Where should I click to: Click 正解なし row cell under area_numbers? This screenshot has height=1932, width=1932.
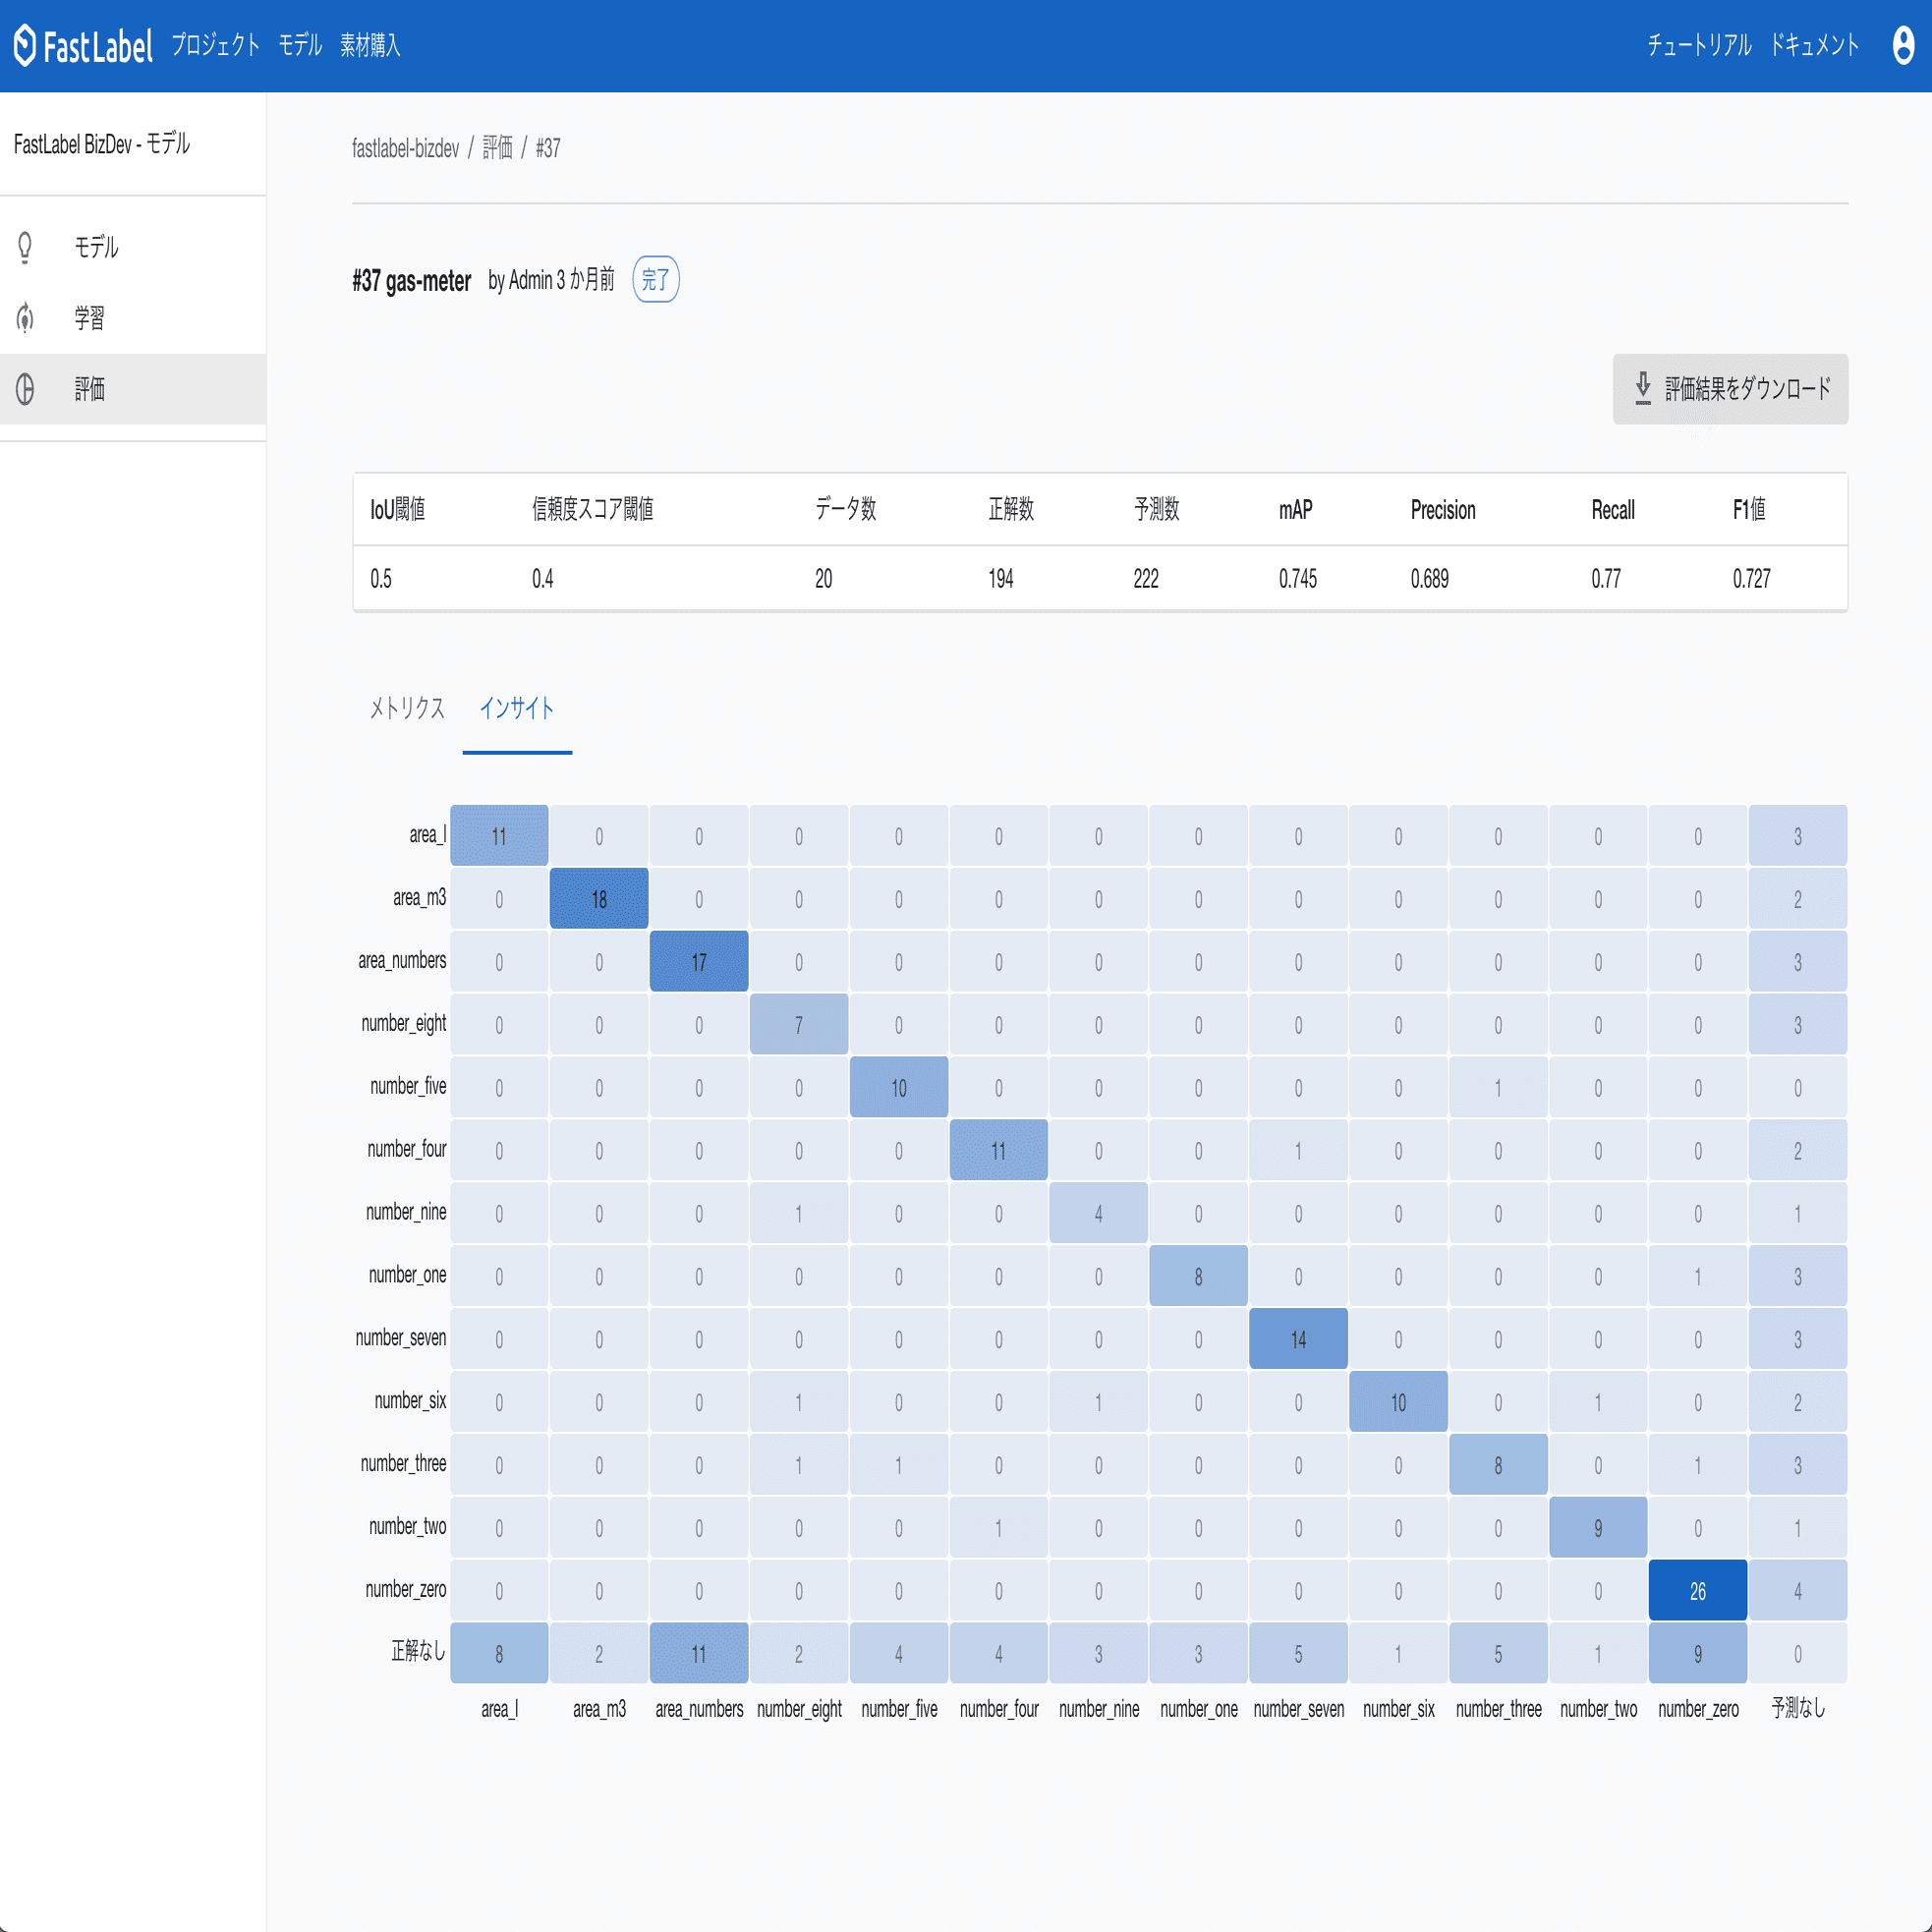point(699,1654)
